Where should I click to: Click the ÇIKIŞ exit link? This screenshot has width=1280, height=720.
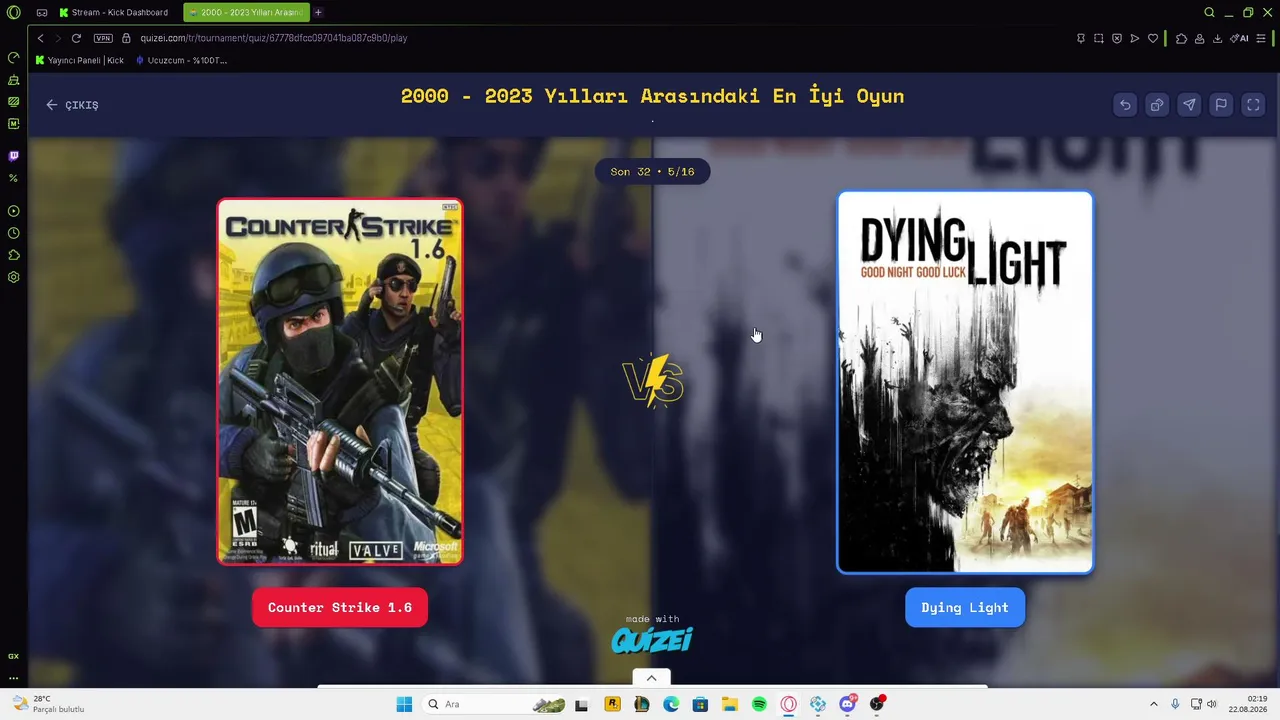pos(72,105)
